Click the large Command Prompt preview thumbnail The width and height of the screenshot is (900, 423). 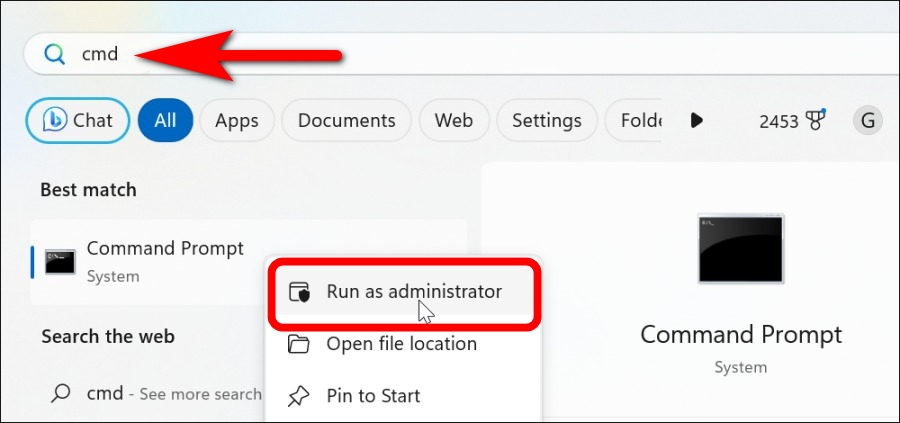(x=740, y=249)
